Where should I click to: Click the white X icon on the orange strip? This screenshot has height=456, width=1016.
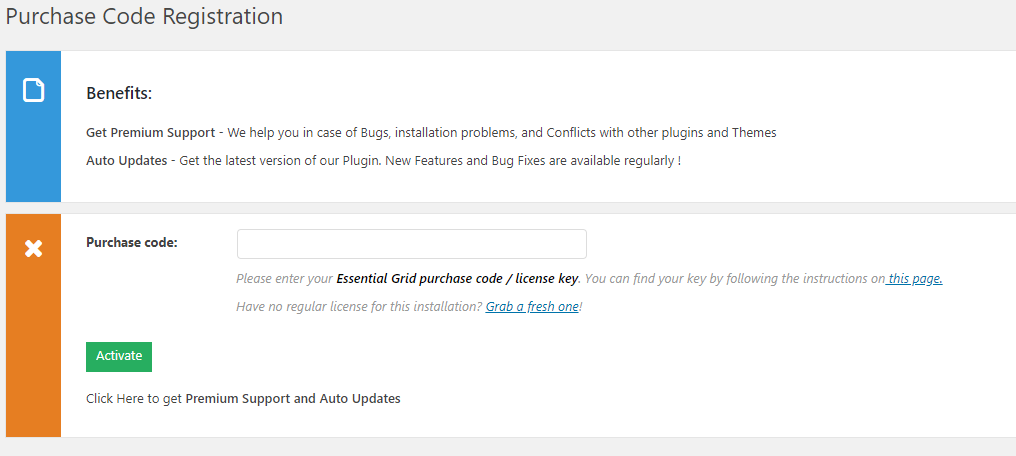coord(34,248)
